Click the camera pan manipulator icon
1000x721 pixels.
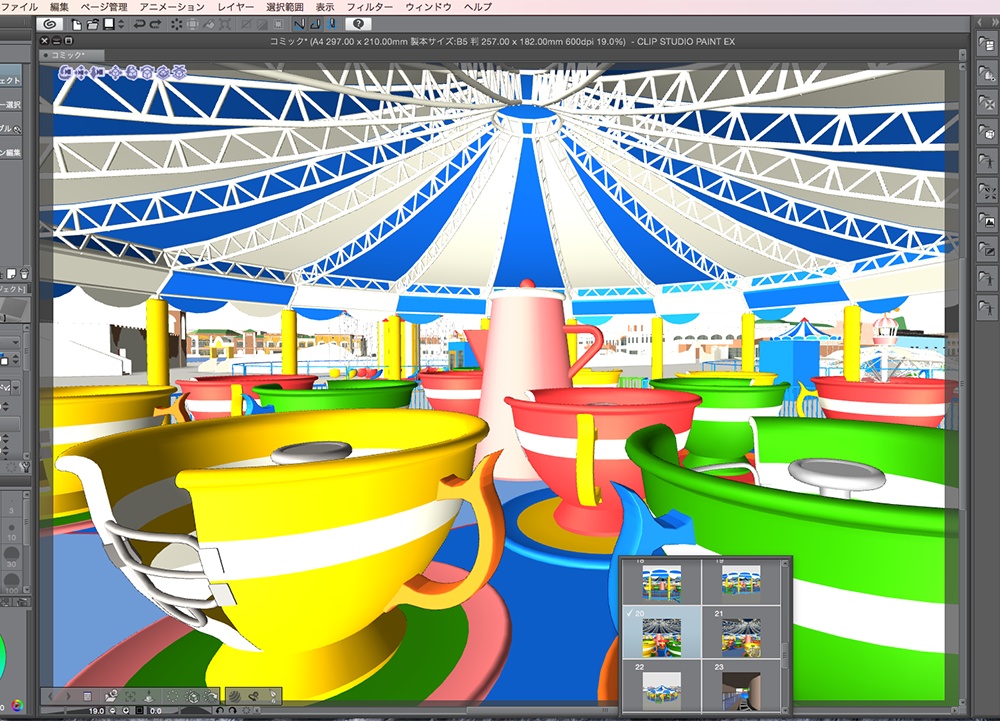pyautogui.click(x=82, y=73)
